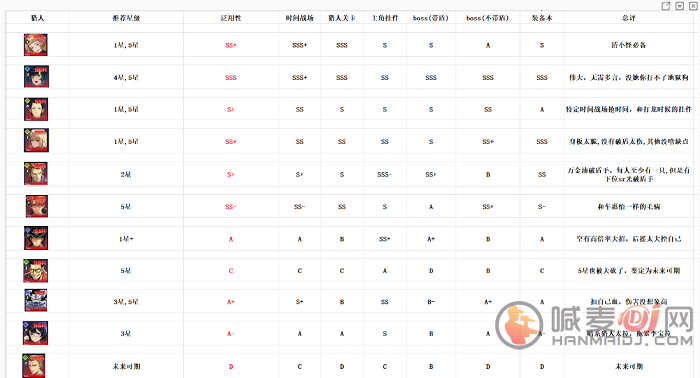
Task: Click the 扣自己血 summary cell
Action: click(629, 302)
